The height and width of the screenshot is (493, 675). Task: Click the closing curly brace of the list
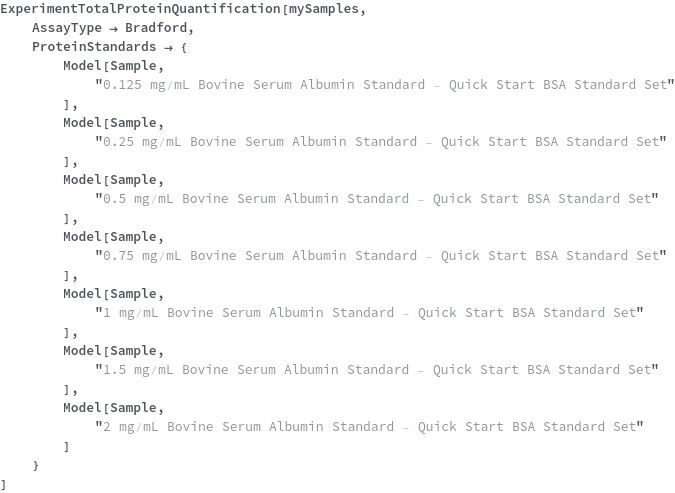[36, 465]
